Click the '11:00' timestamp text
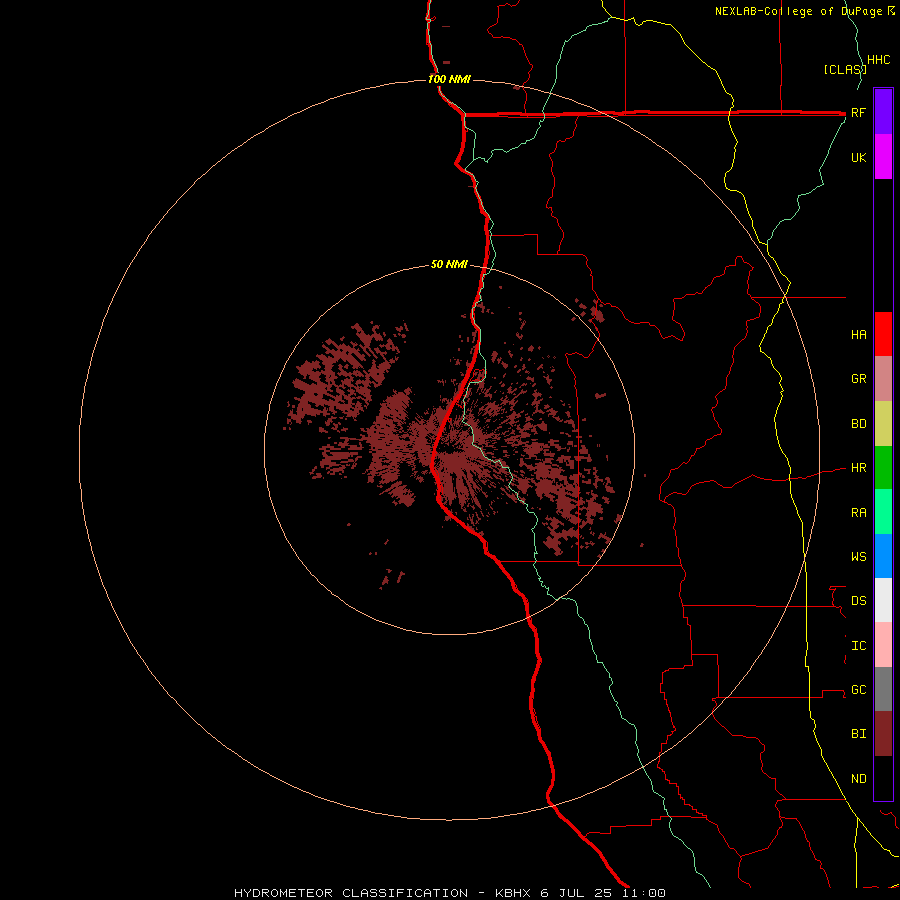Viewport: 900px width, 900px height. click(643, 893)
